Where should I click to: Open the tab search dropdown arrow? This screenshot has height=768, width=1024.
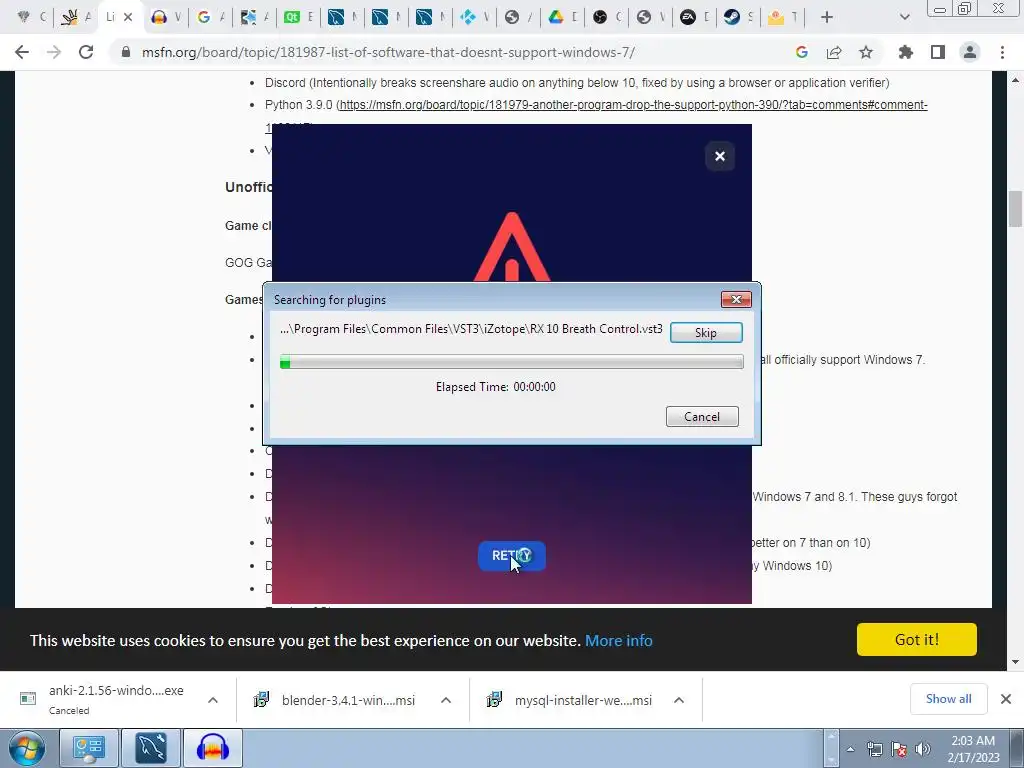pyautogui.click(x=904, y=17)
